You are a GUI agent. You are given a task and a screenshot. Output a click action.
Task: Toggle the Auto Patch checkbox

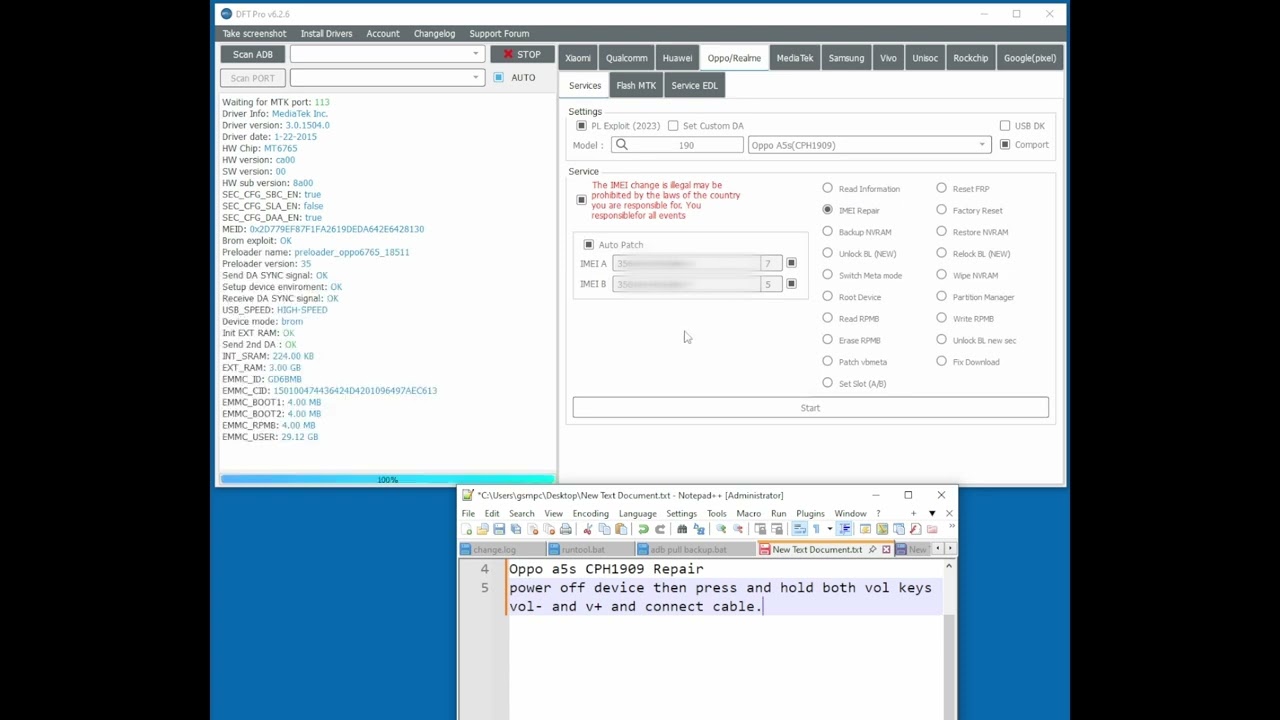click(x=588, y=245)
